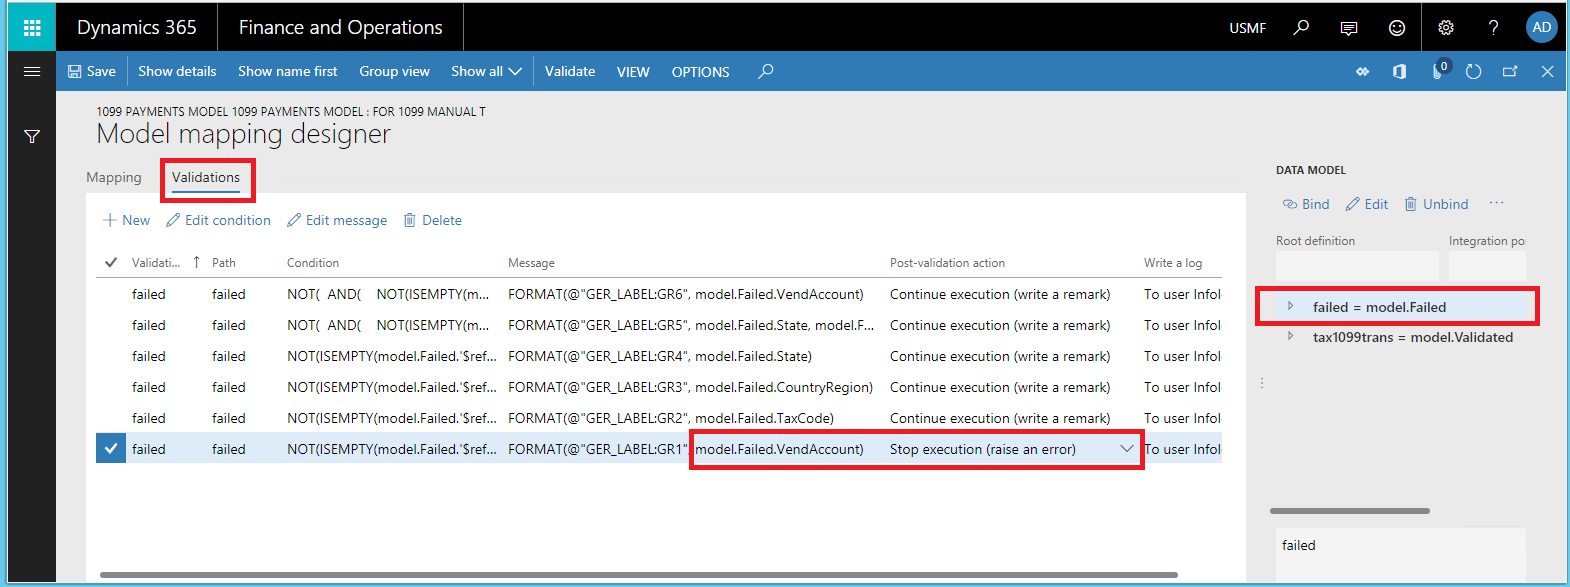Click Edit in the Data model pane
The height and width of the screenshot is (587, 1570).
tap(1367, 204)
